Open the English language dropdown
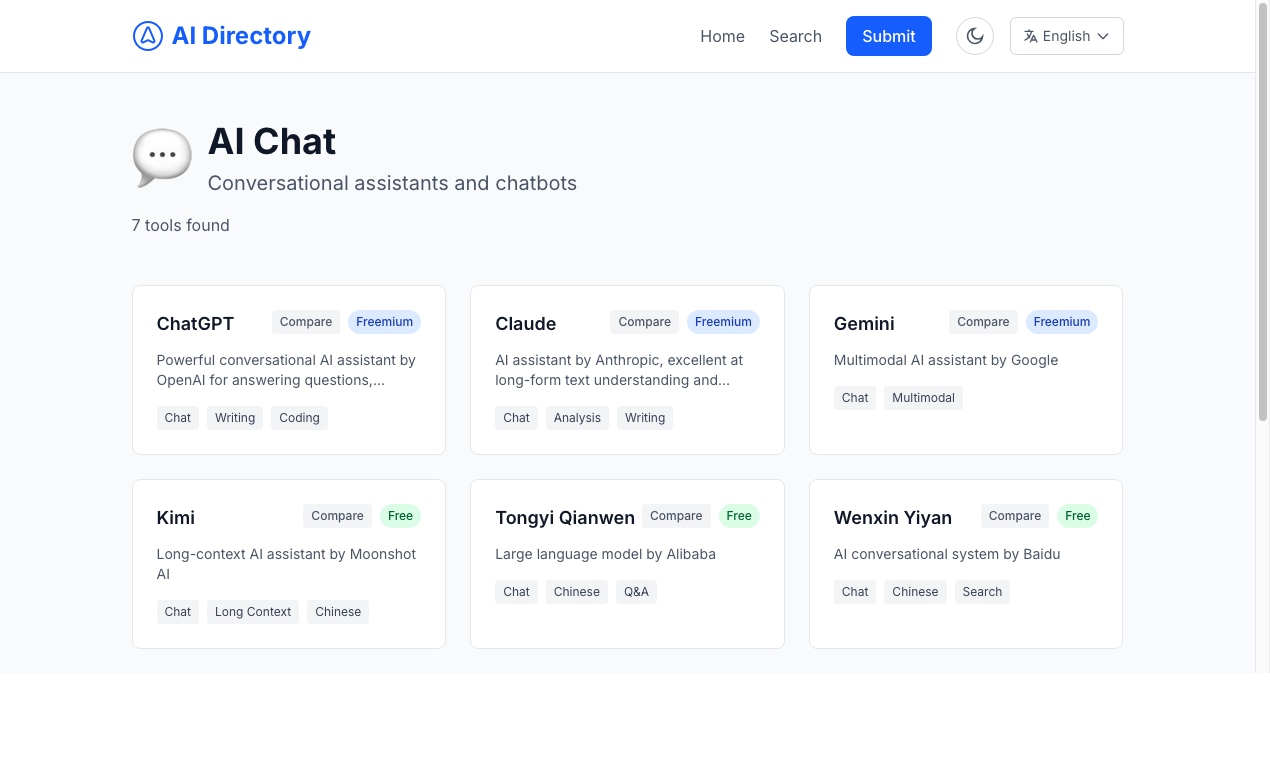1270x760 pixels. point(1066,36)
